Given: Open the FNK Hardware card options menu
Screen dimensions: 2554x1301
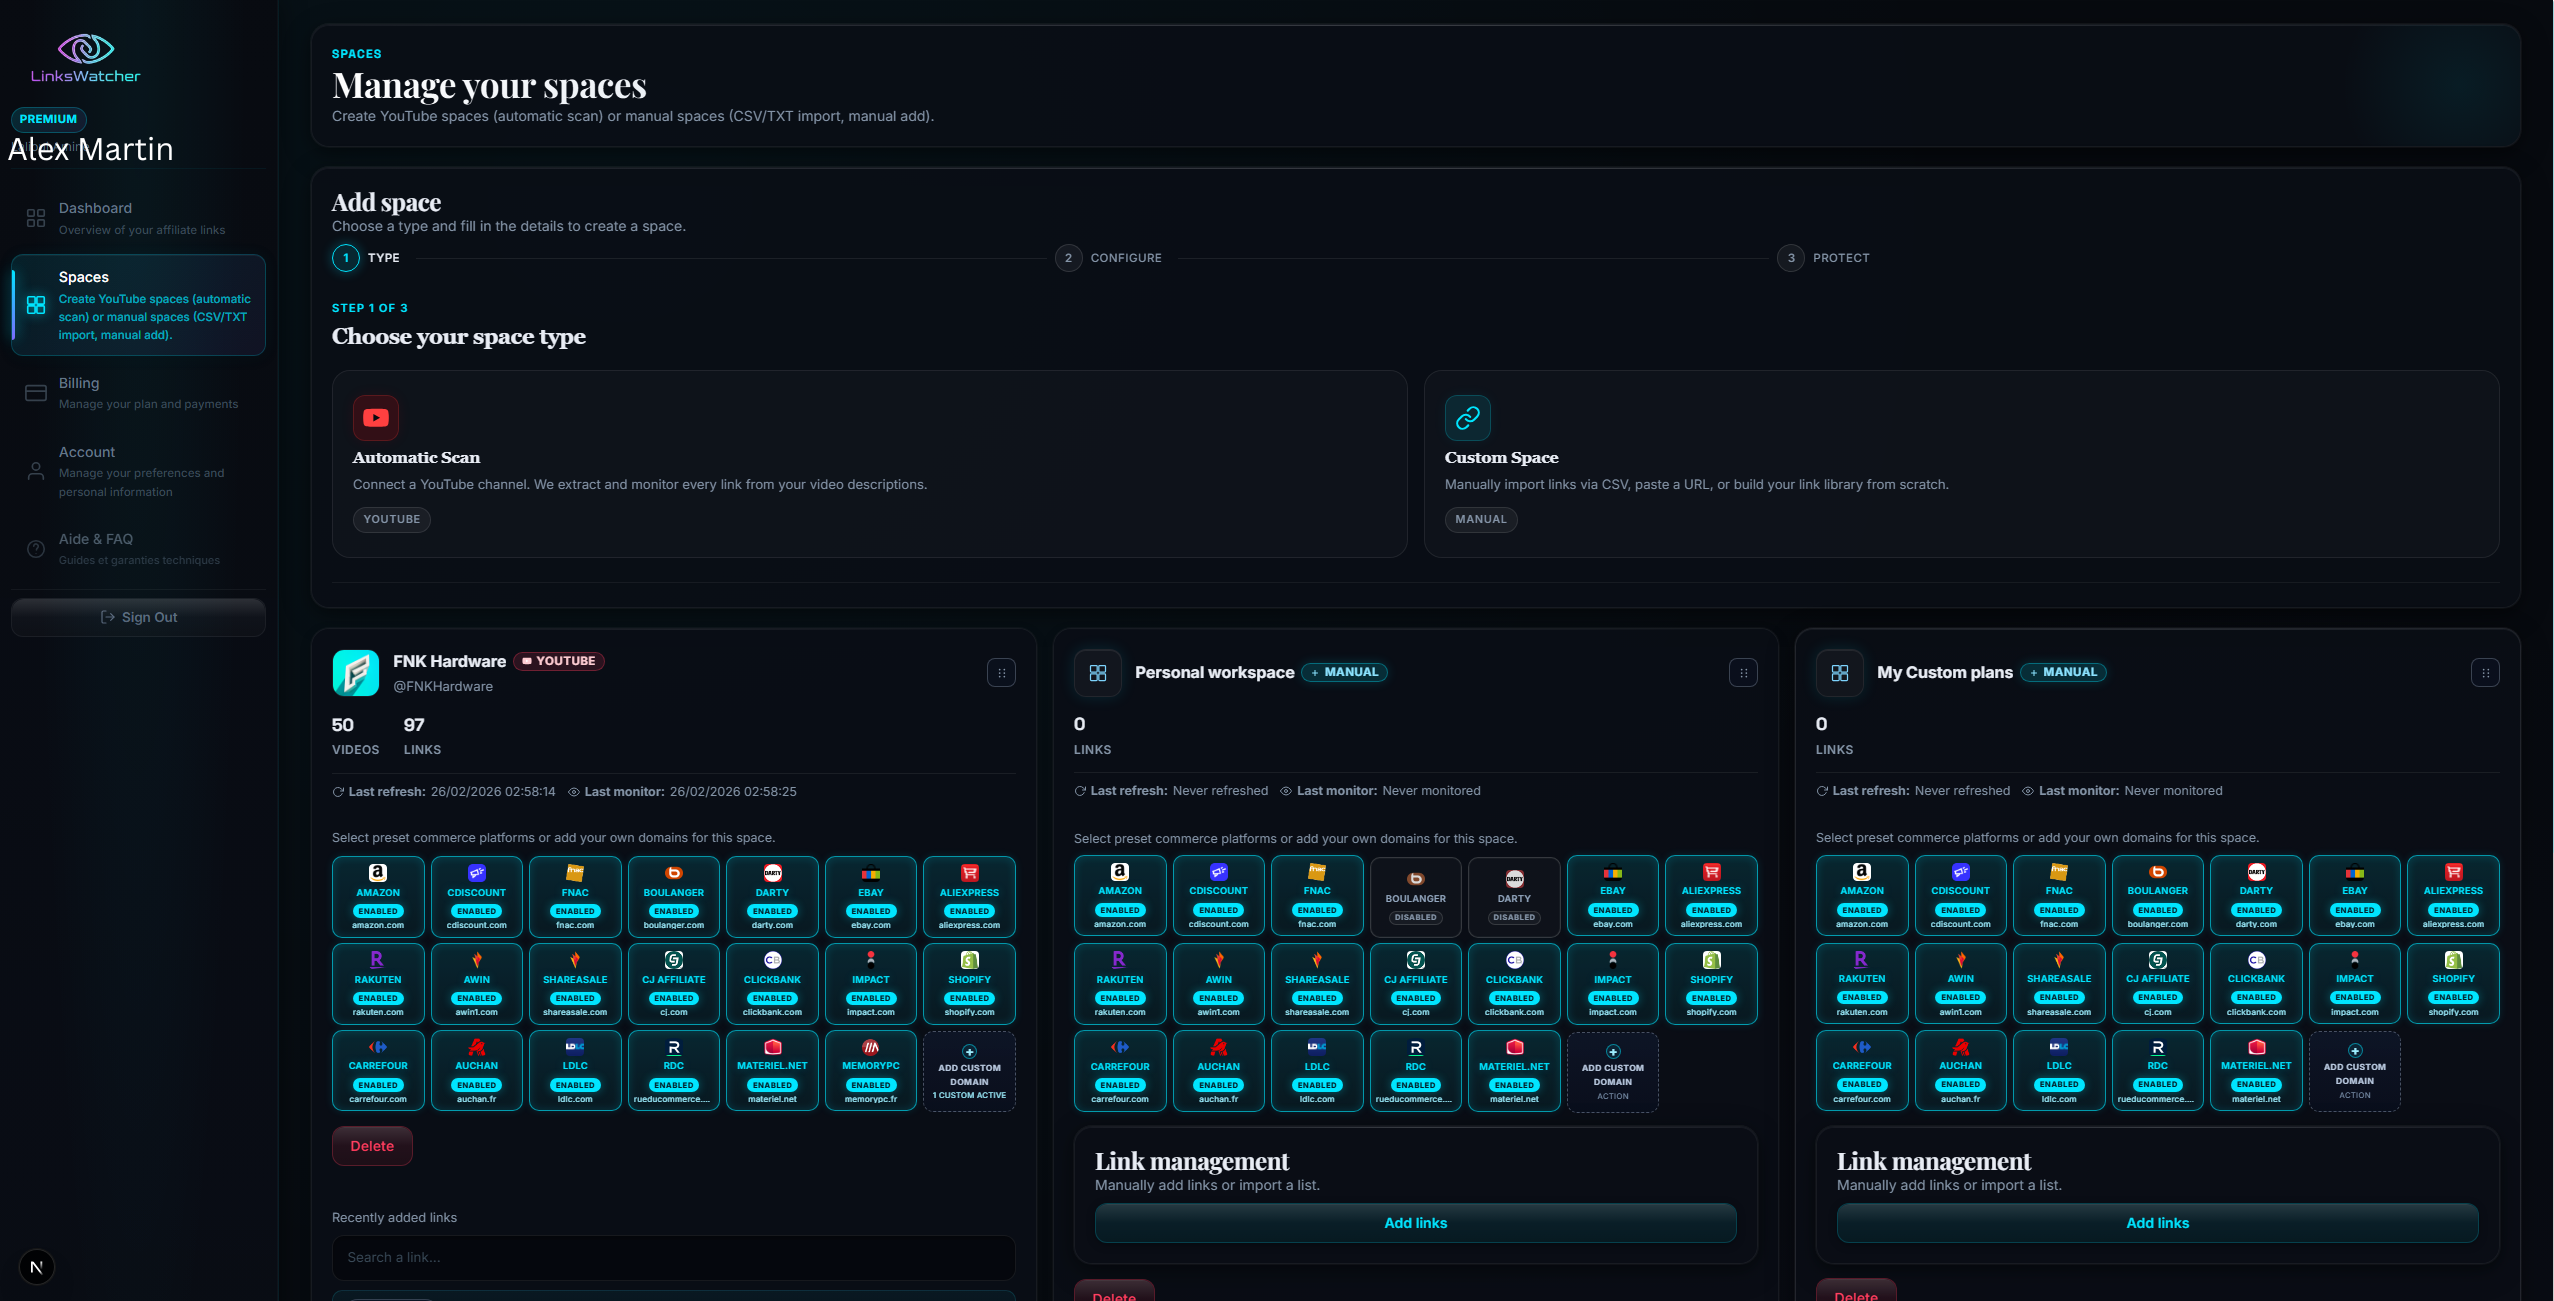Looking at the screenshot, I should (x=1003, y=672).
